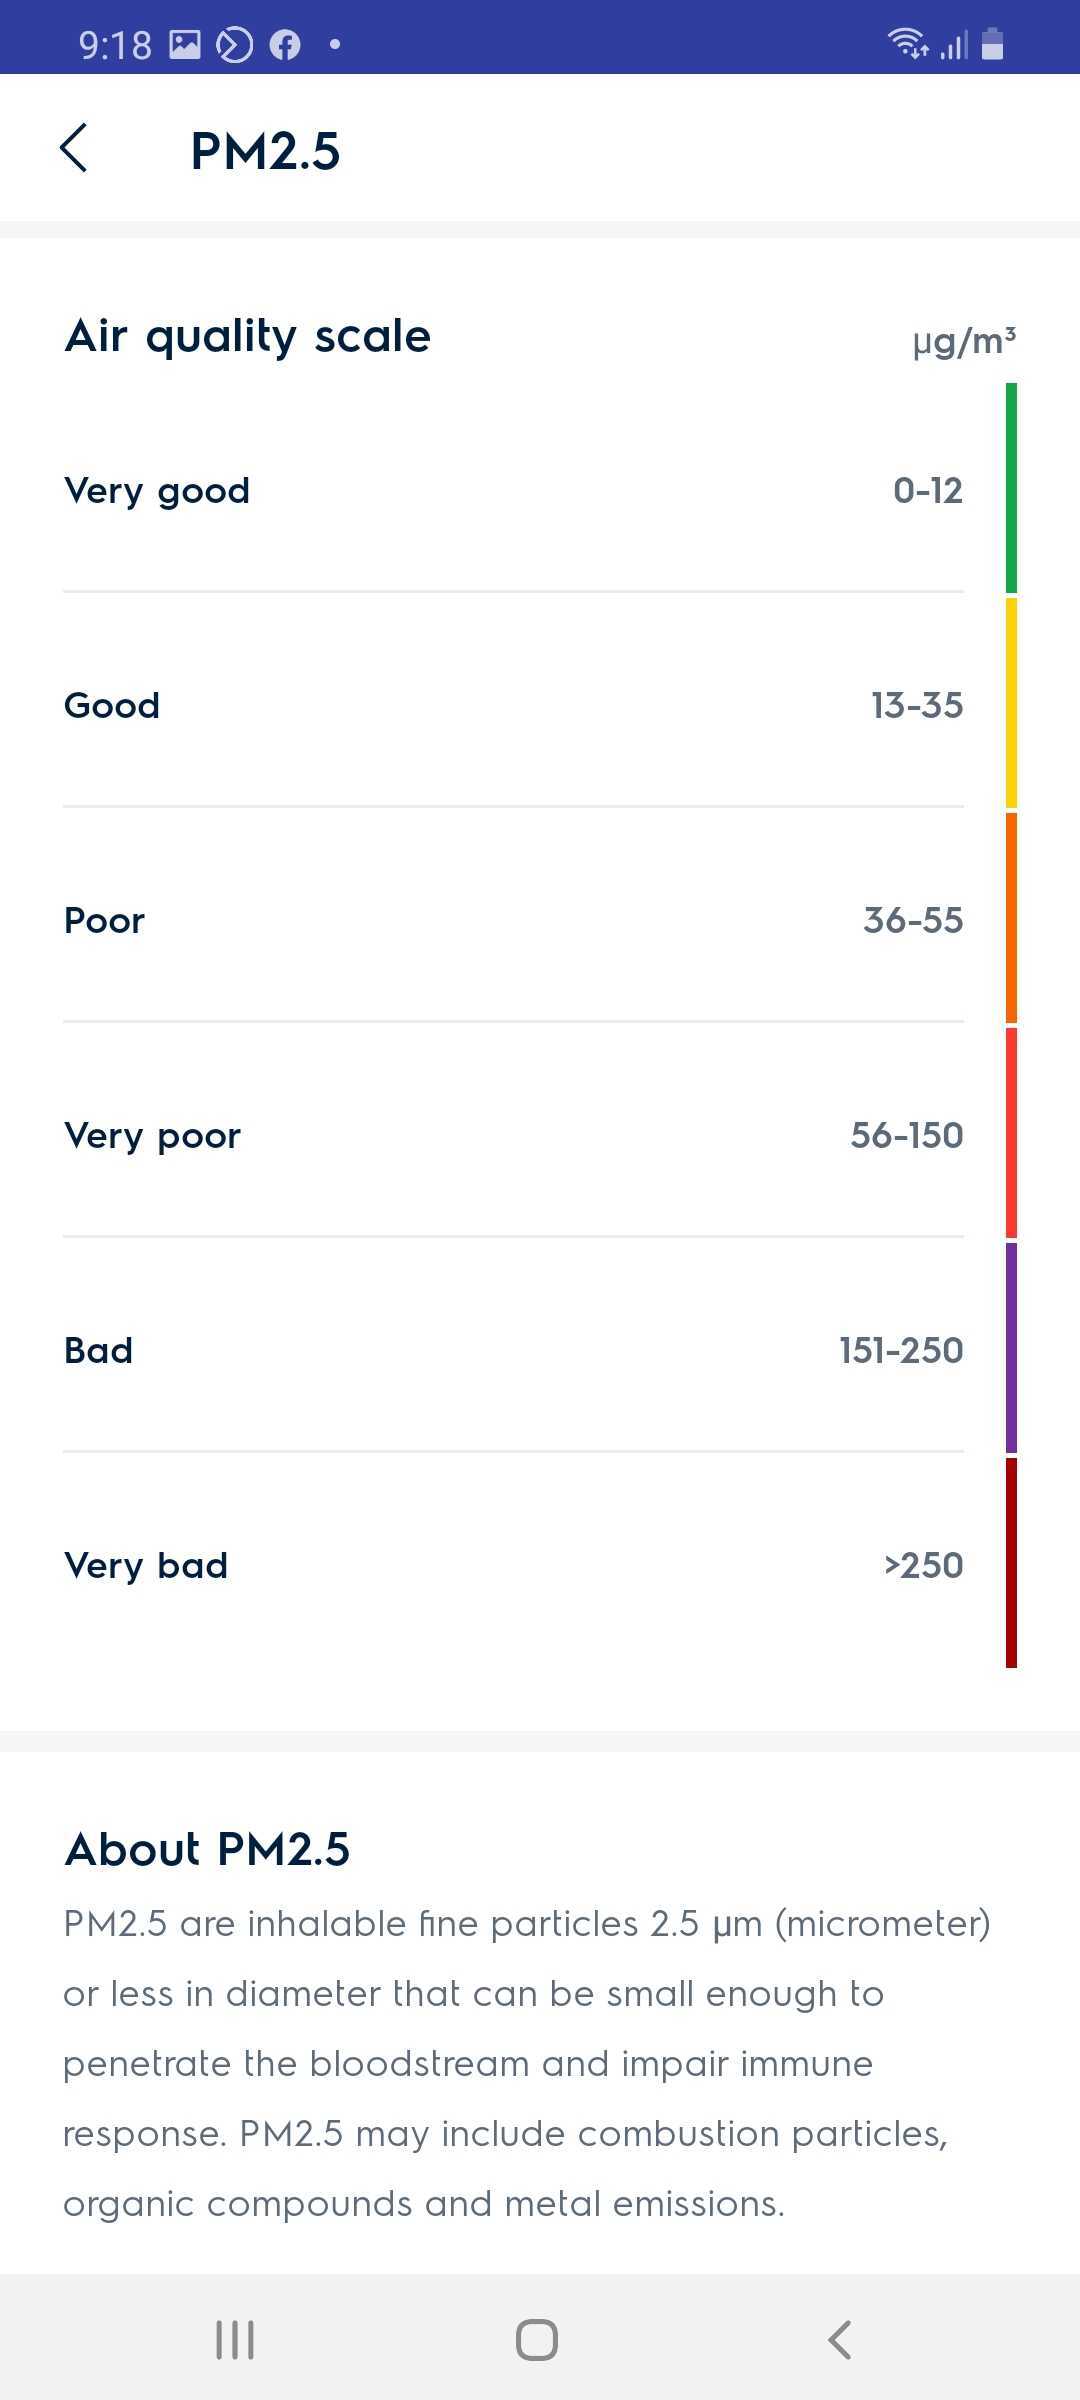Select the Very bad >250 row
This screenshot has width=1080, height=2400.
pos(513,1566)
